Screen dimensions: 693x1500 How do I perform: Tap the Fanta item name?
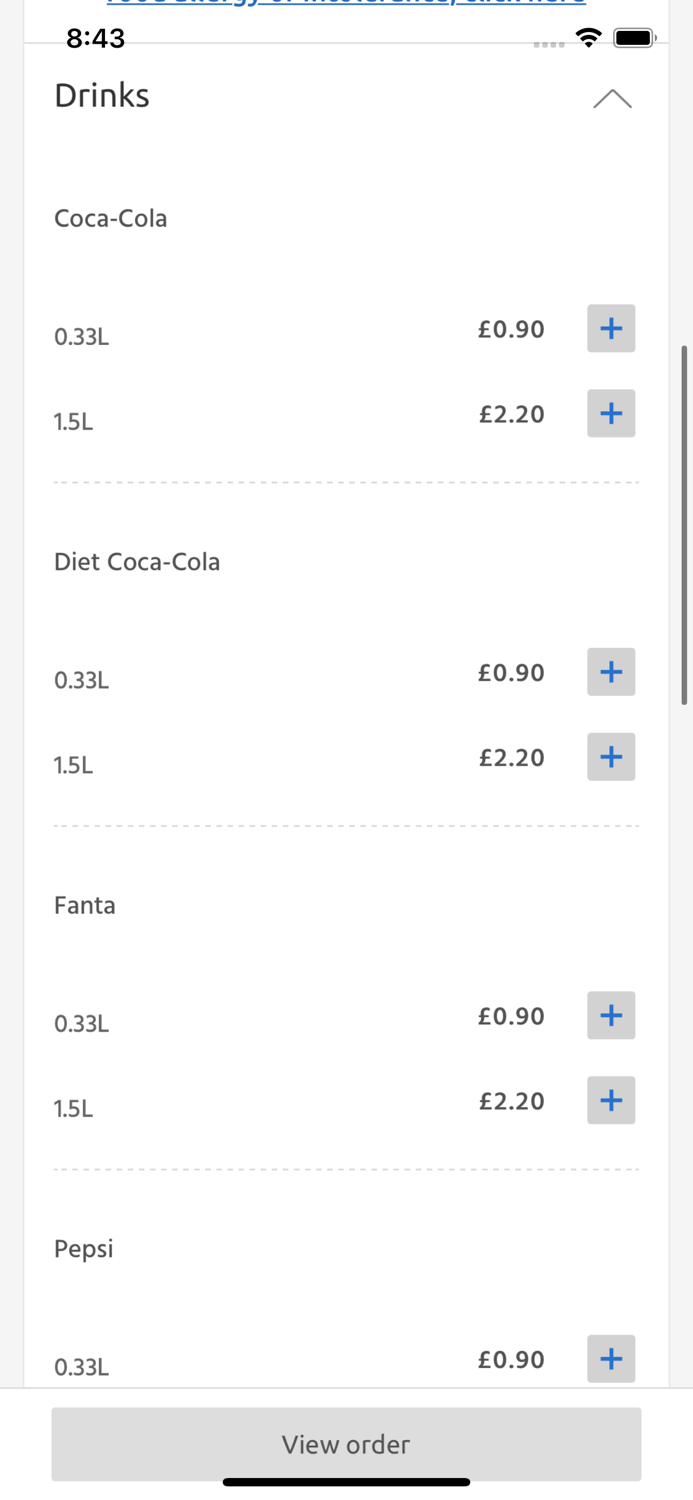point(85,905)
